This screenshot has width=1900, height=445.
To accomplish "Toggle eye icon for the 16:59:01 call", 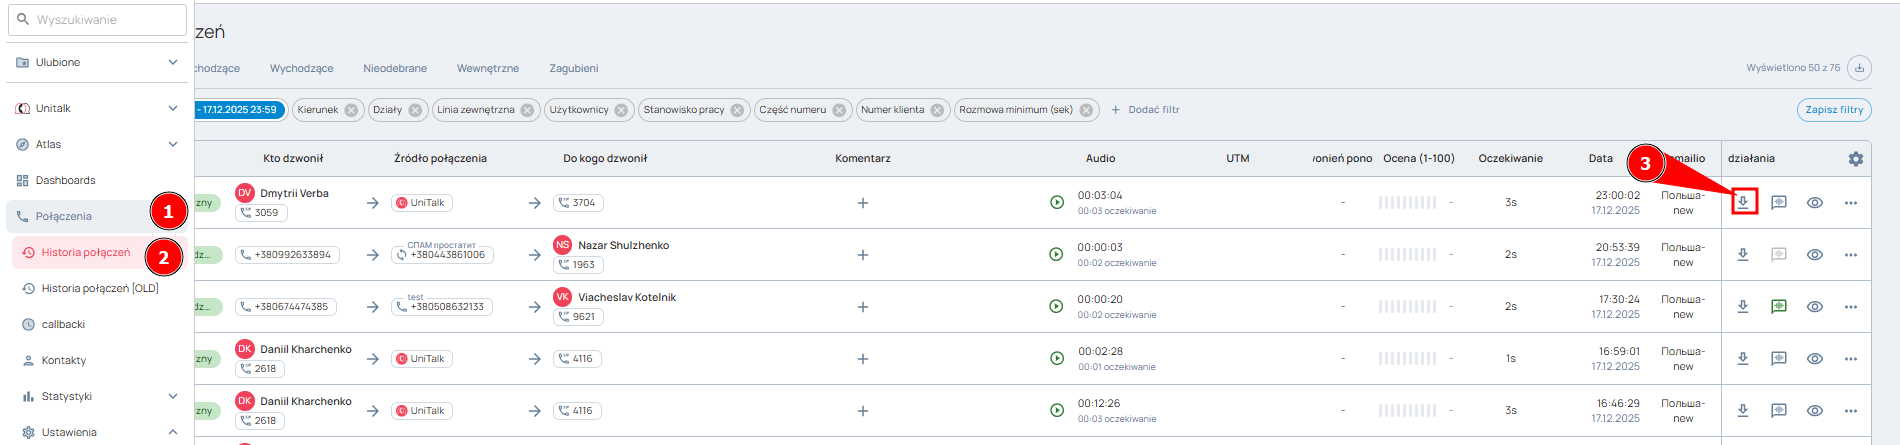I will pos(1814,359).
